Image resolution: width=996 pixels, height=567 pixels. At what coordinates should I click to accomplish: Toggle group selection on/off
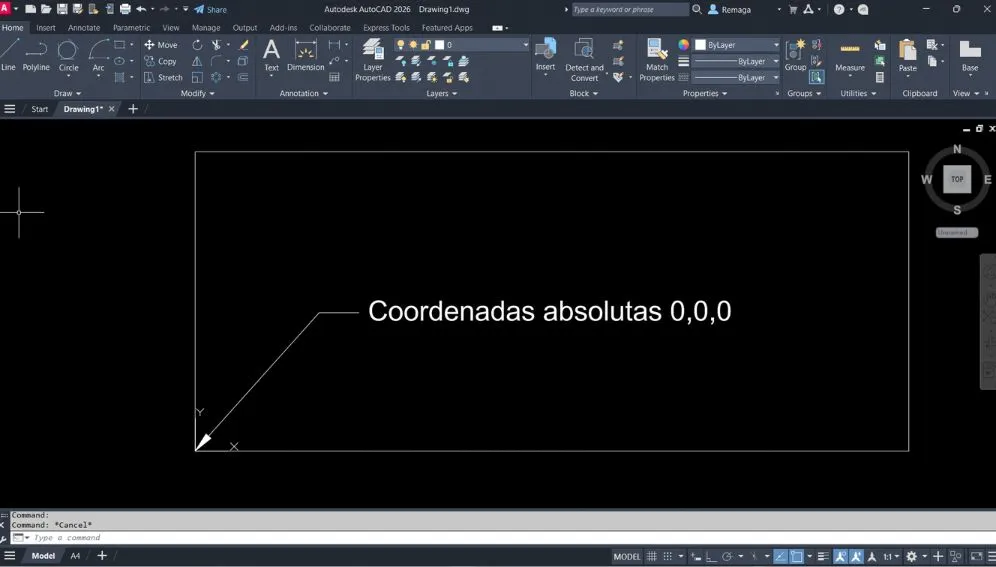(816, 77)
